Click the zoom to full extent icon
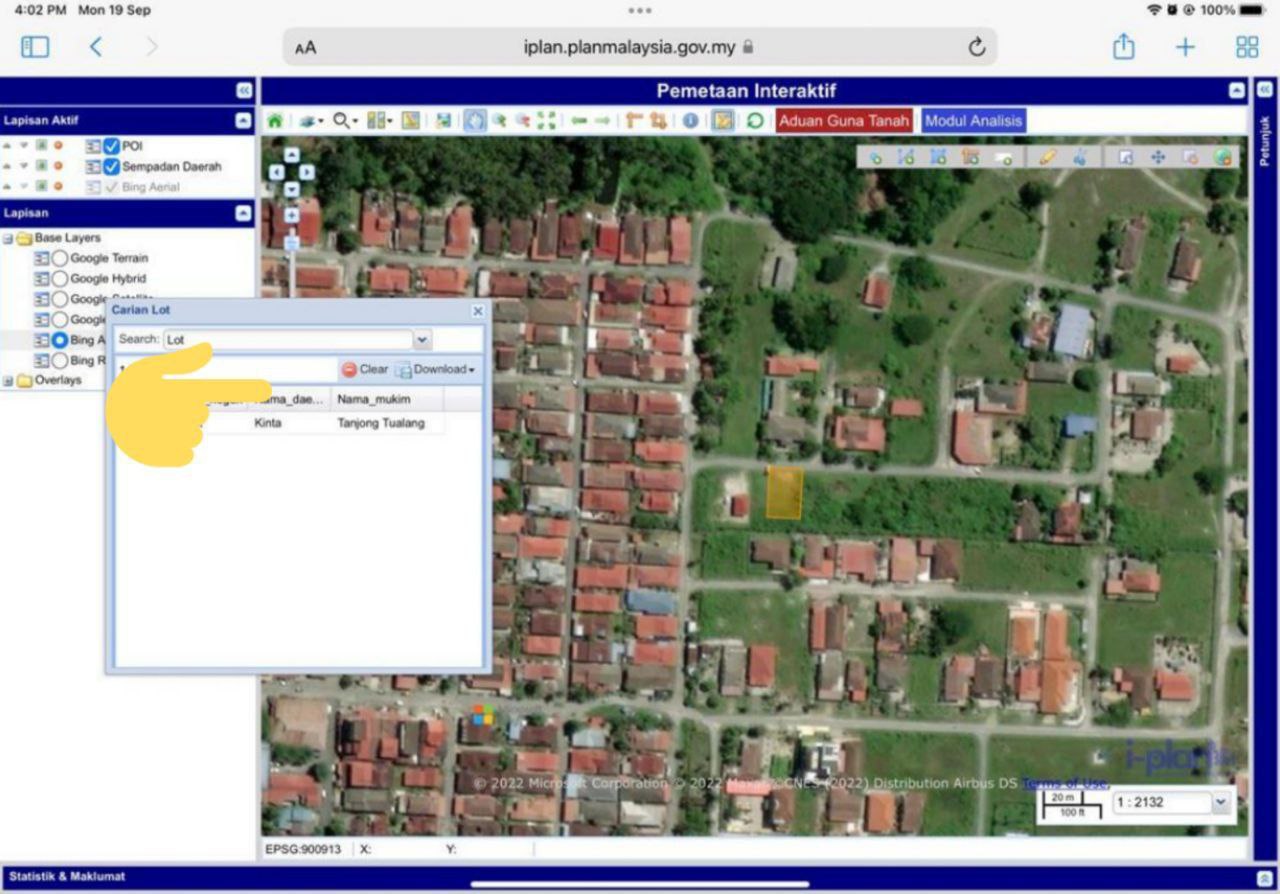This screenshot has height=894, width=1280. pos(546,121)
